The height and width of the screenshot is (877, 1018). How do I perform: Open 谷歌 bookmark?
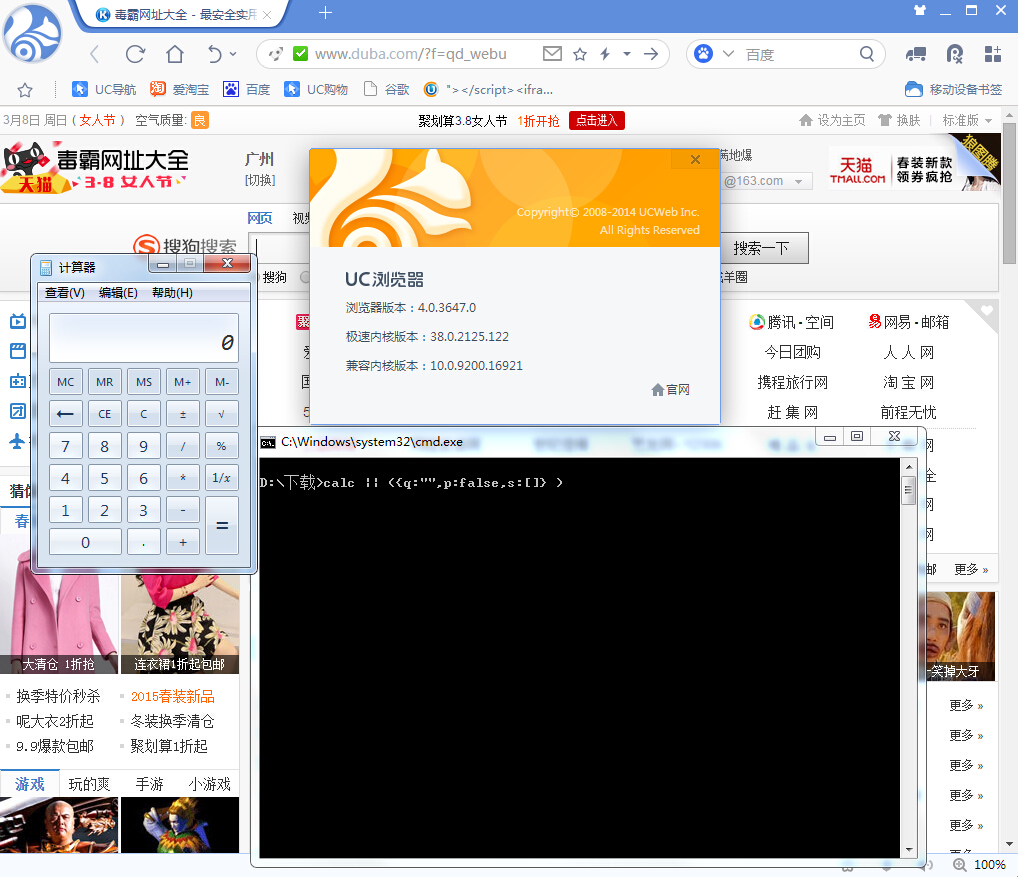pos(386,90)
